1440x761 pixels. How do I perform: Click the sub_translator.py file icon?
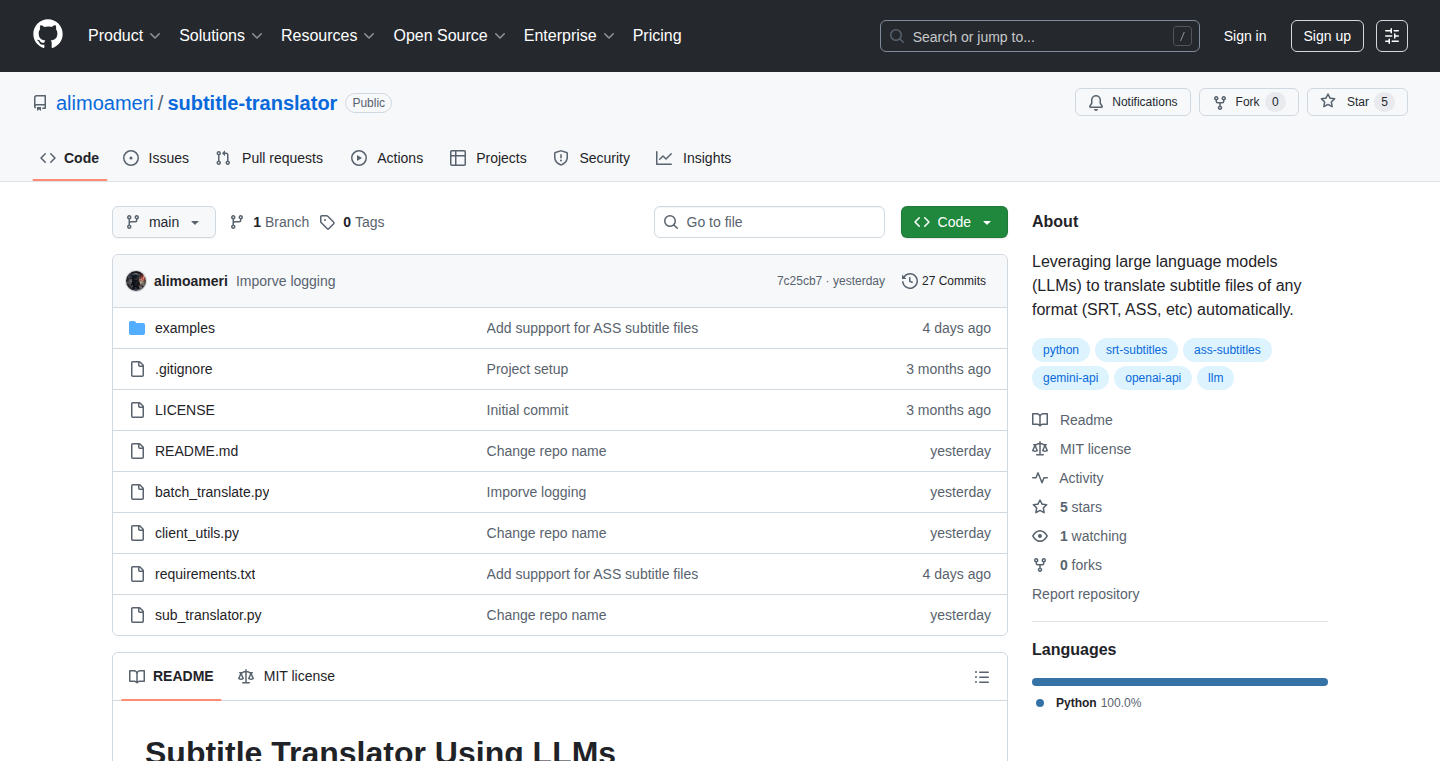click(137, 615)
